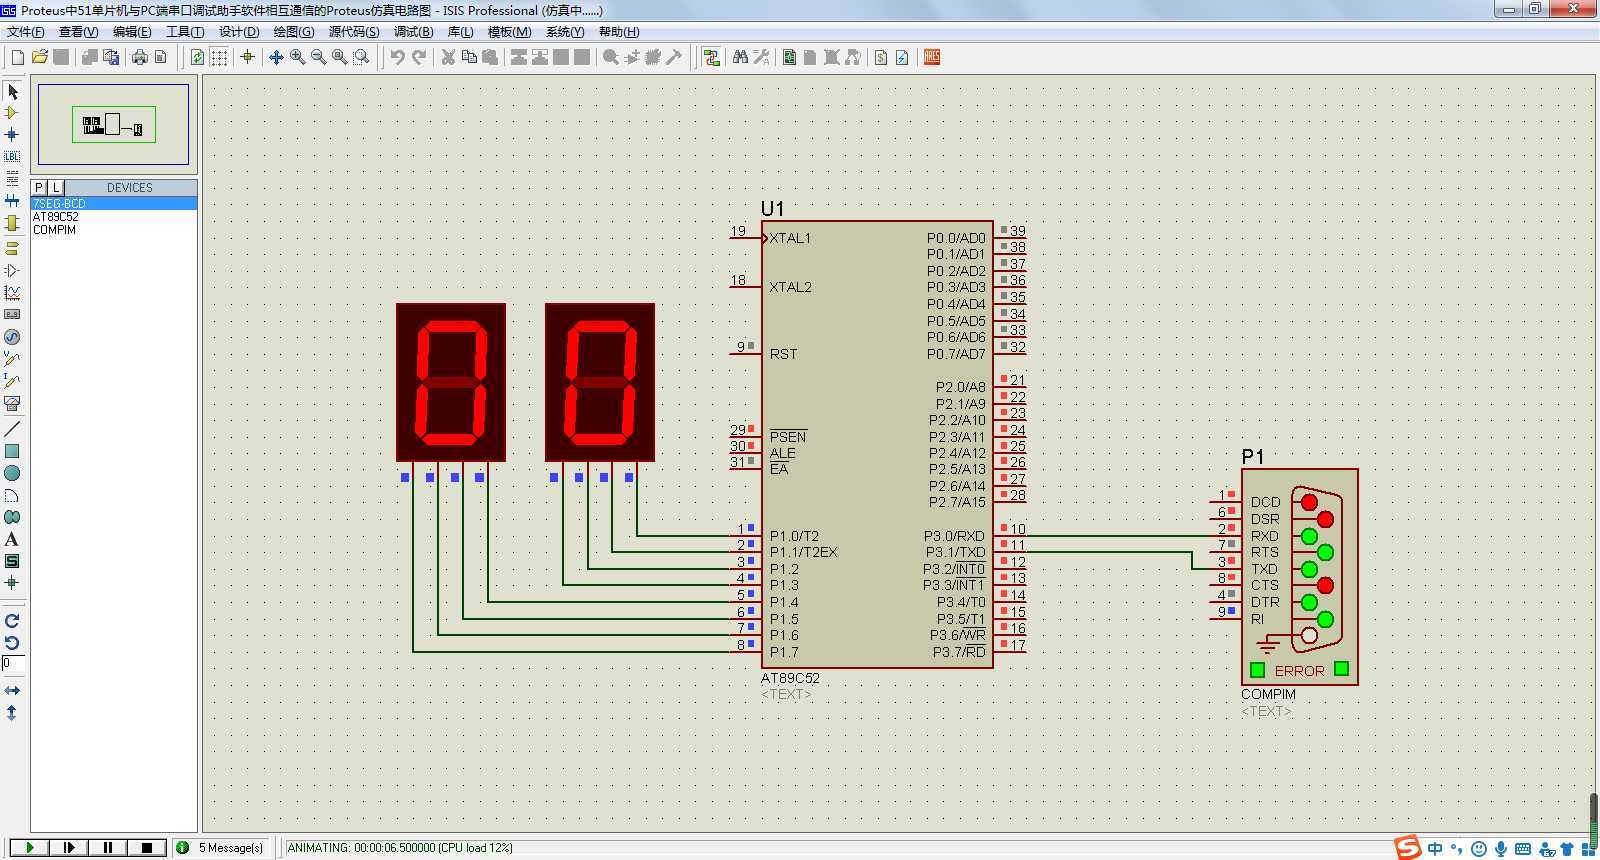Click the Virtual Instruments mode icon
The image size is (1600, 860).
click(12, 403)
